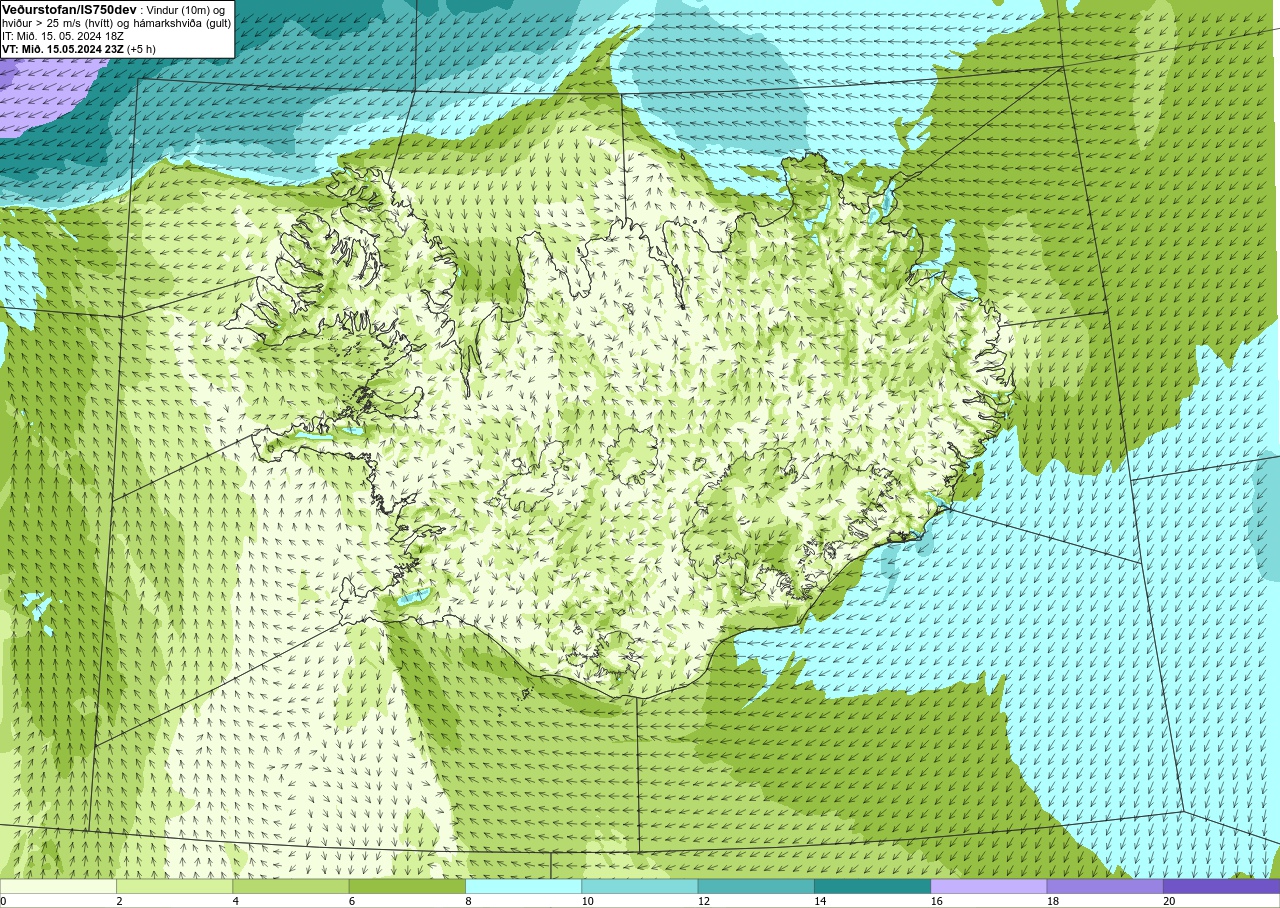Click the legend scale label '8'
Screen dimensions: 1280x908
(x=468, y=901)
